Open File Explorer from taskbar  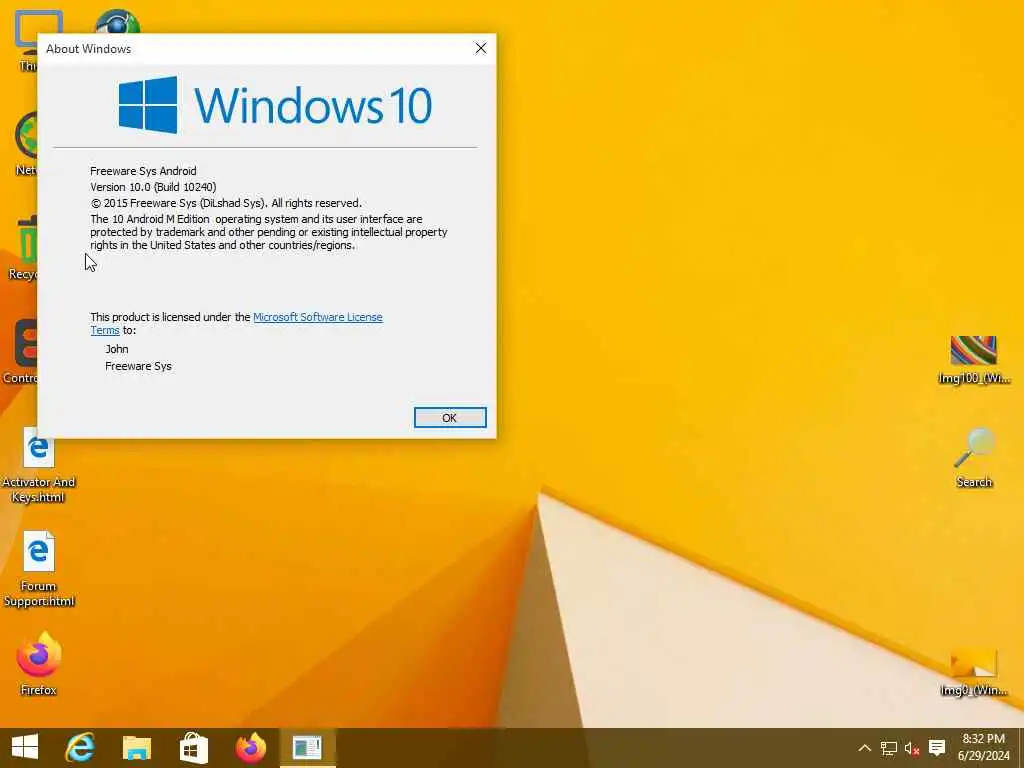137,748
